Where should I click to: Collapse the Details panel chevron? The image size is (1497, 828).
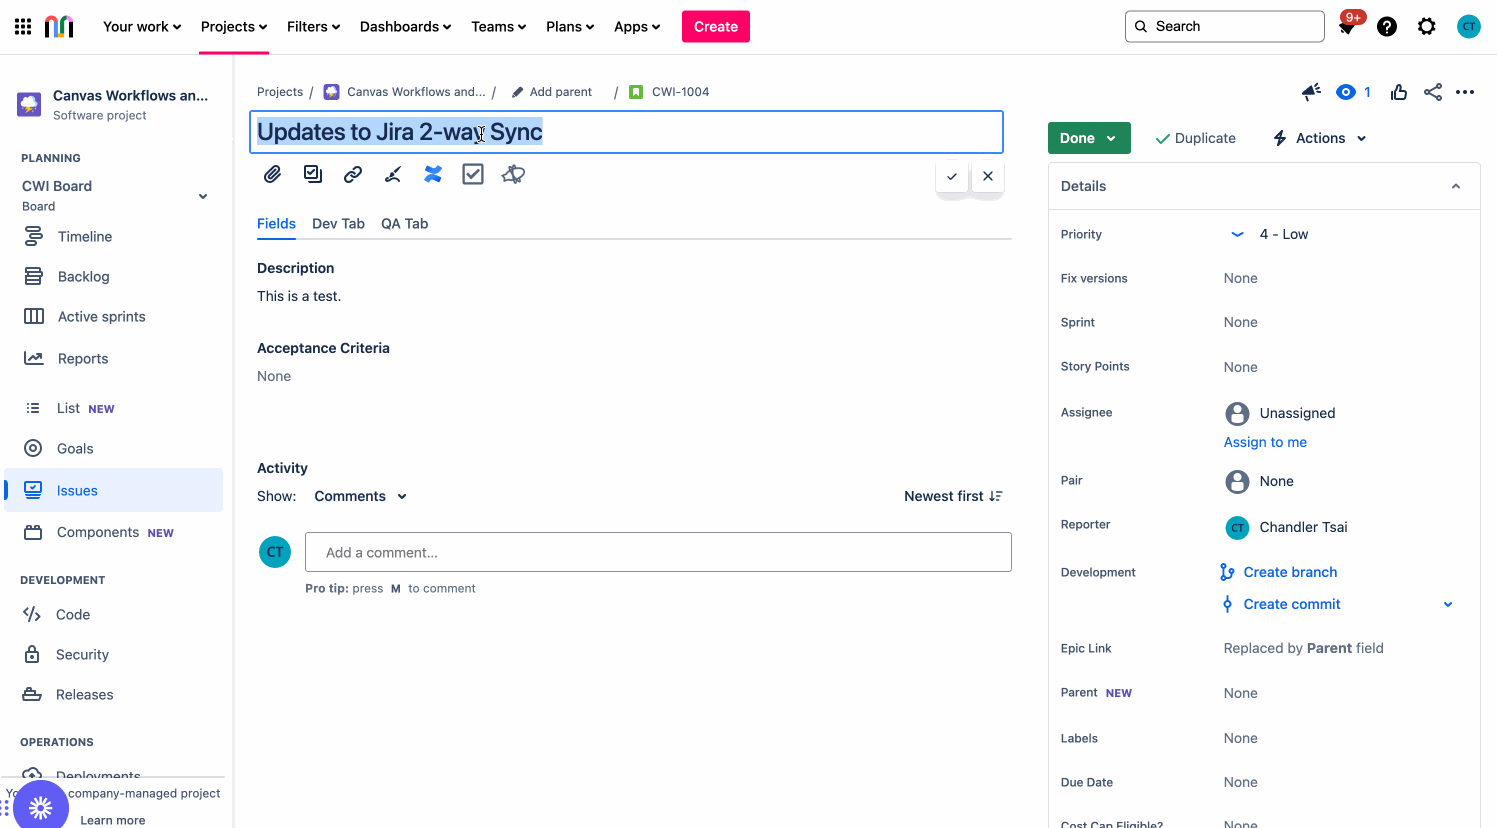[1456, 186]
